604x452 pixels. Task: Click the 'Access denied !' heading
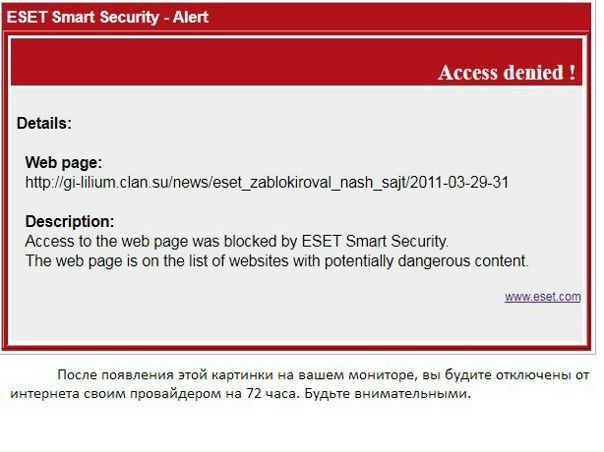click(x=506, y=72)
